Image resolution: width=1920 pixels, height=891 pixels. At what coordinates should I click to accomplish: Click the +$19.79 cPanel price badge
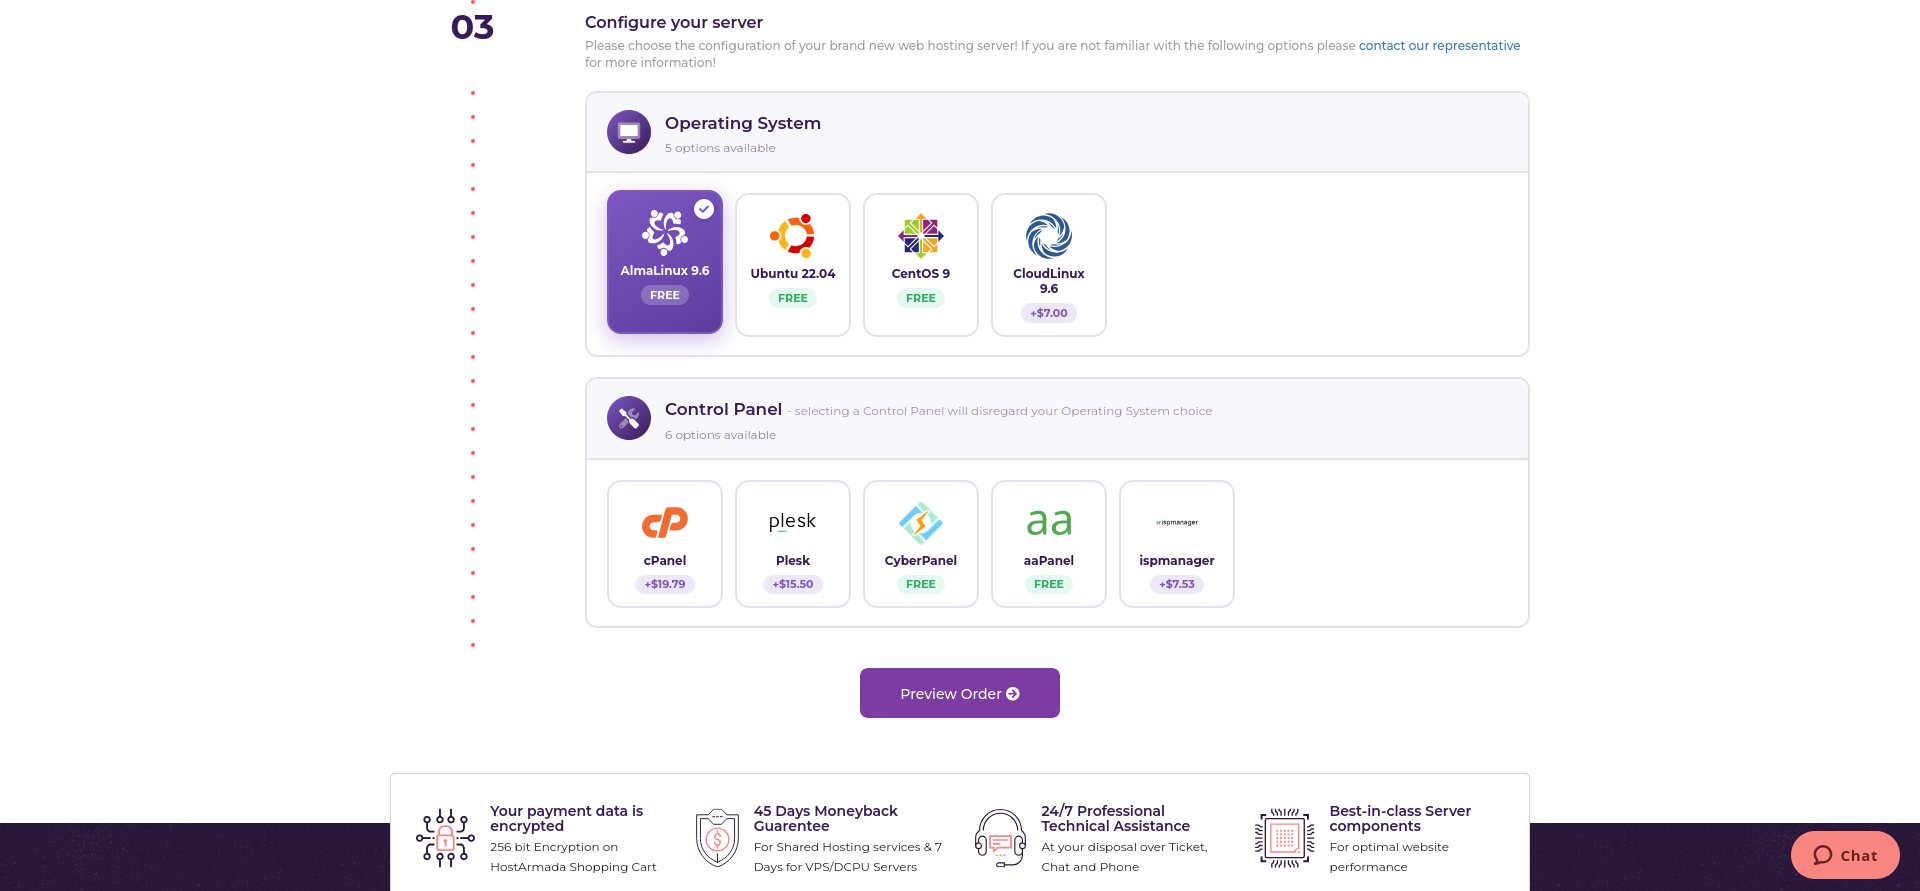click(x=665, y=584)
